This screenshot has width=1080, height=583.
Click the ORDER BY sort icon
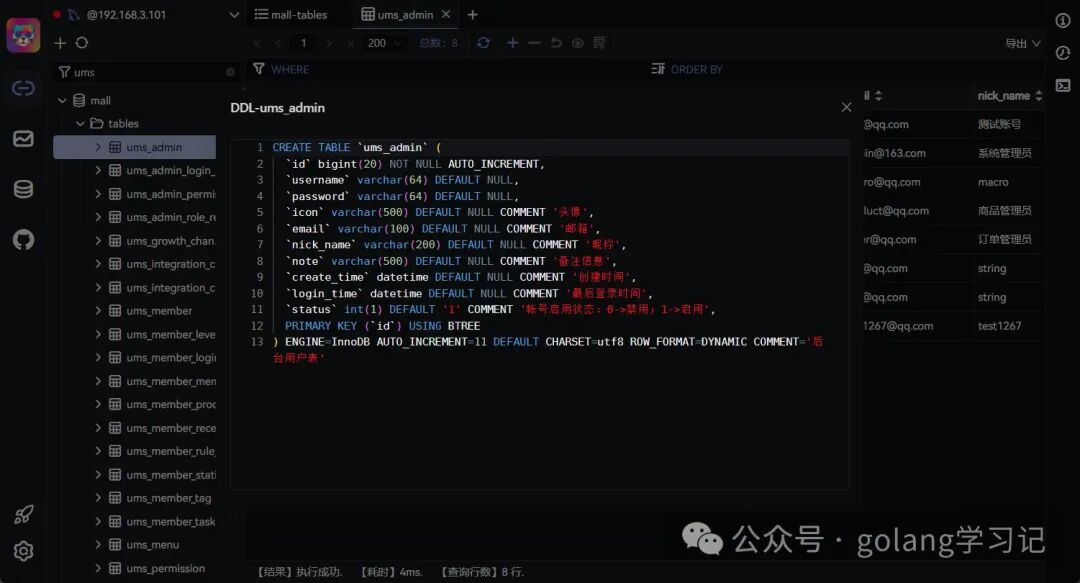[x=658, y=69]
